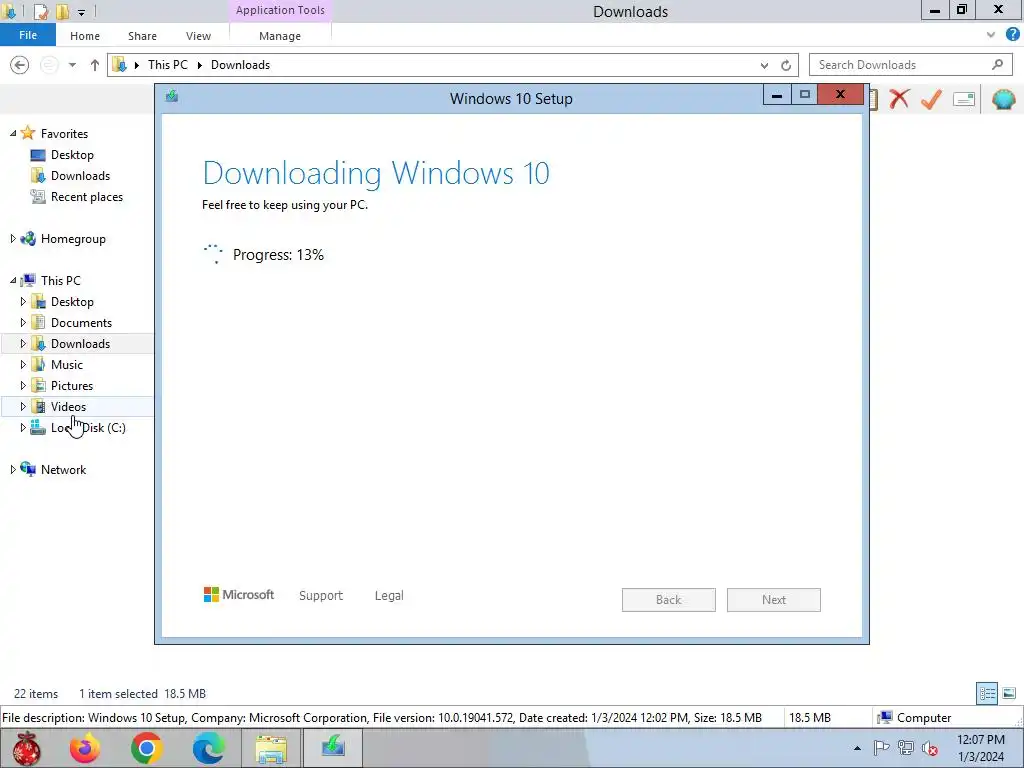Expand the Network tree node
Screen dimensions: 1024x768
[13, 470]
